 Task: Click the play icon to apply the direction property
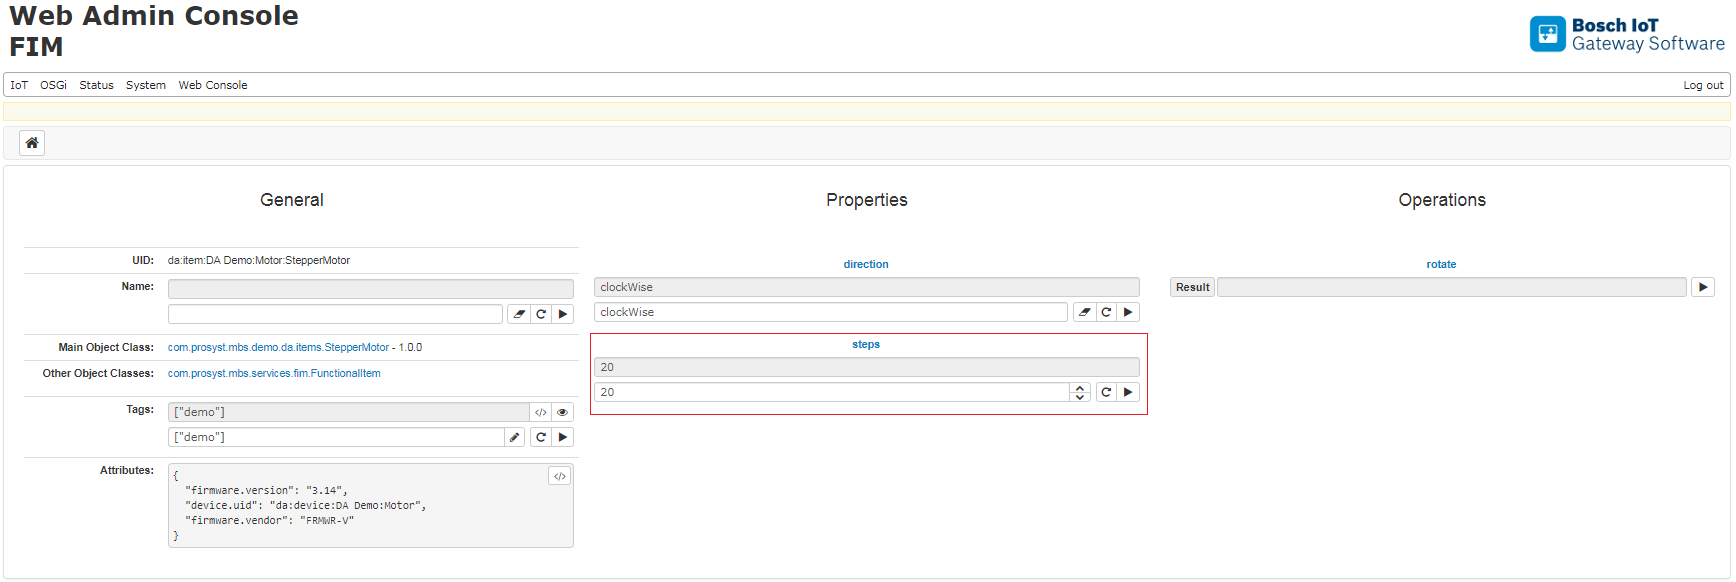pyautogui.click(x=1127, y=311)
